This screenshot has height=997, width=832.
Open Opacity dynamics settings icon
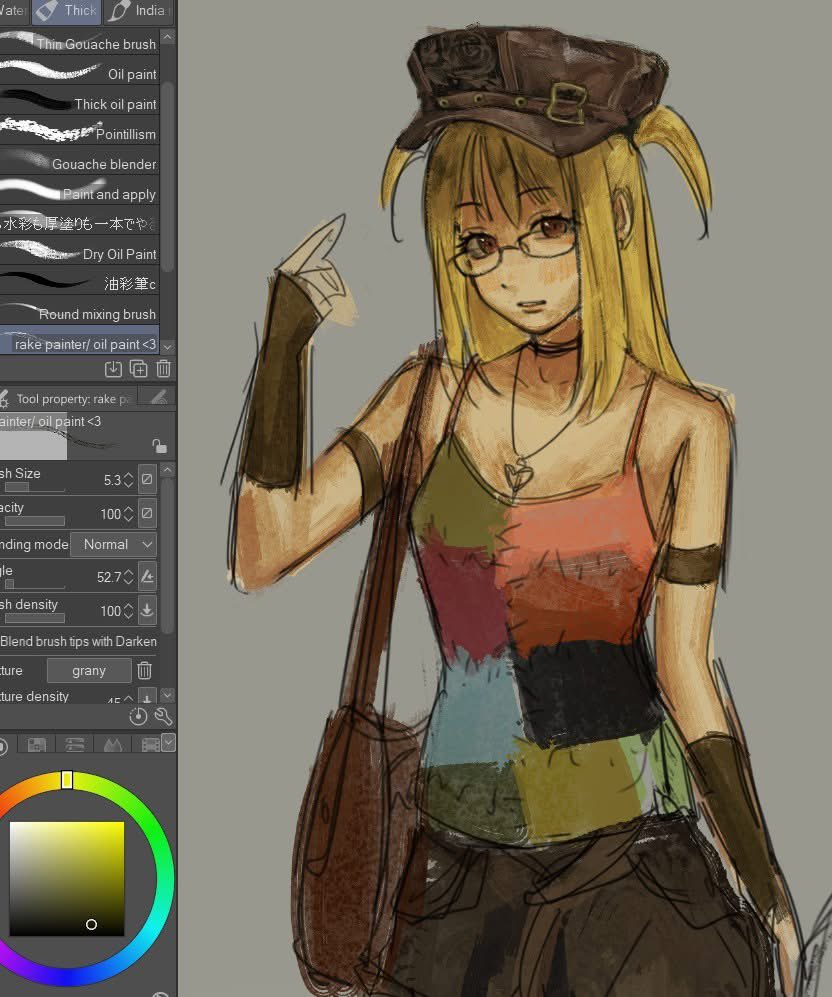coord(147,513)
